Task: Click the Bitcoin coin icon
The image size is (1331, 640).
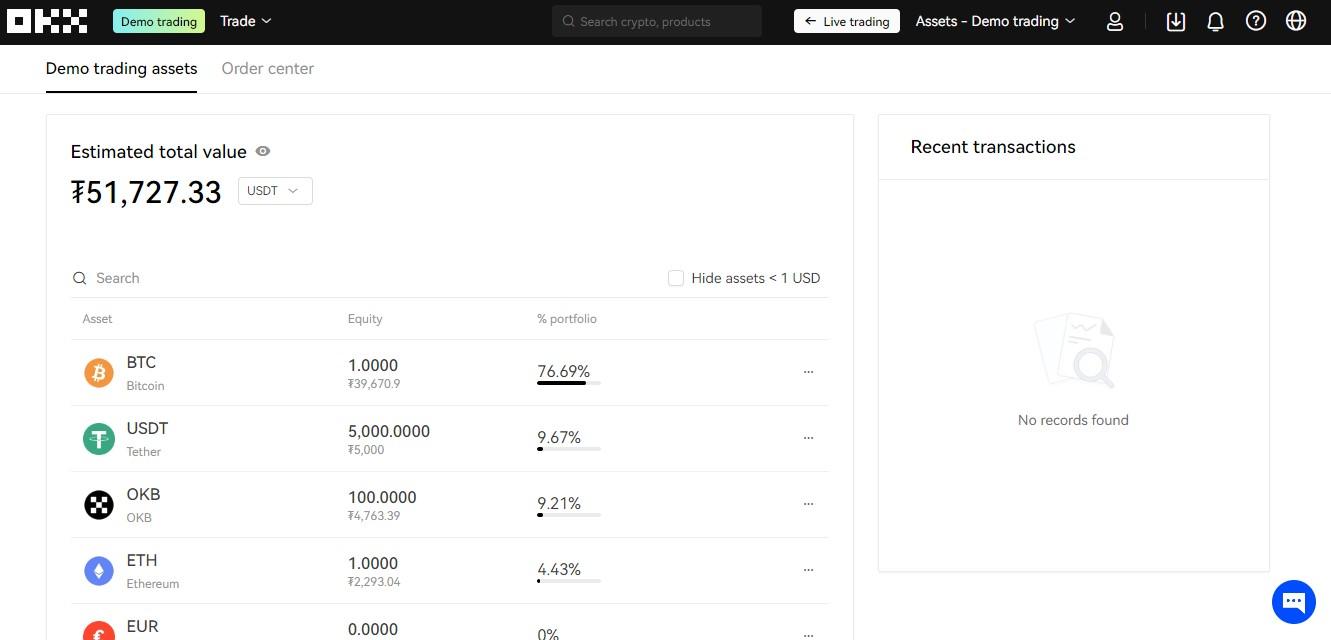Action: pyautogui.click(x=98, y=373)
